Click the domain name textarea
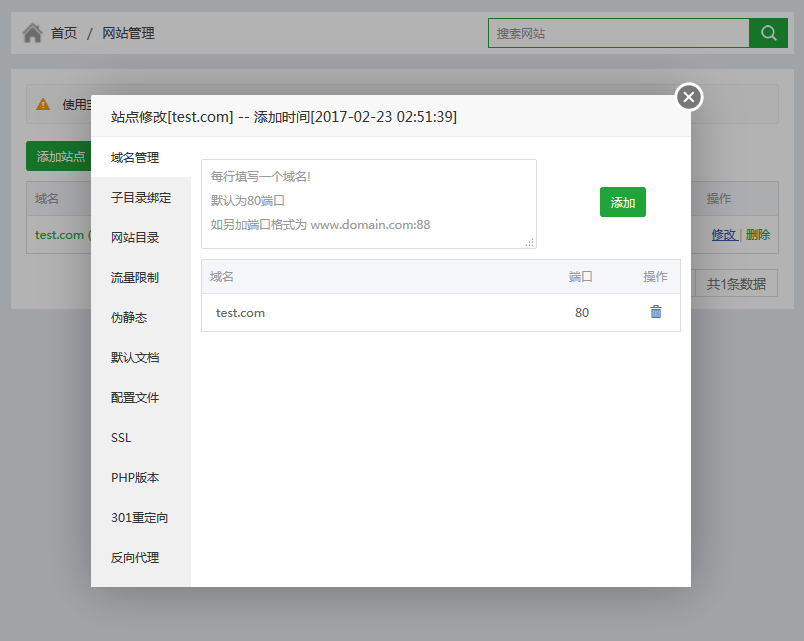804x641 pixels. [x=368, y=203]
